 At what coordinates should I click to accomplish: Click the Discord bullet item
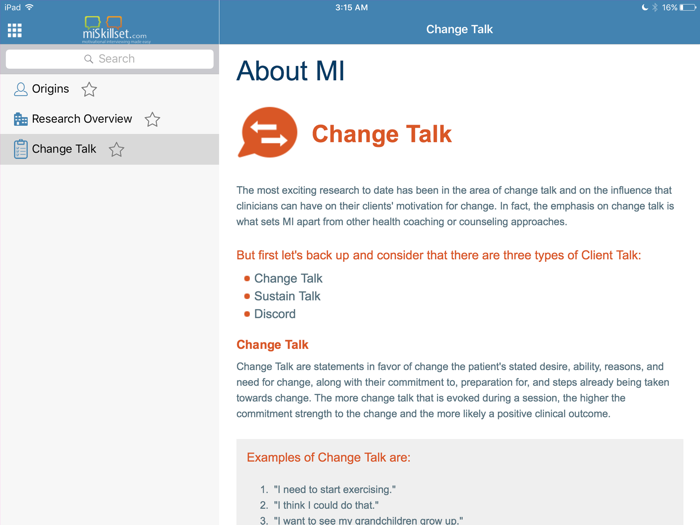click(275, 314)
